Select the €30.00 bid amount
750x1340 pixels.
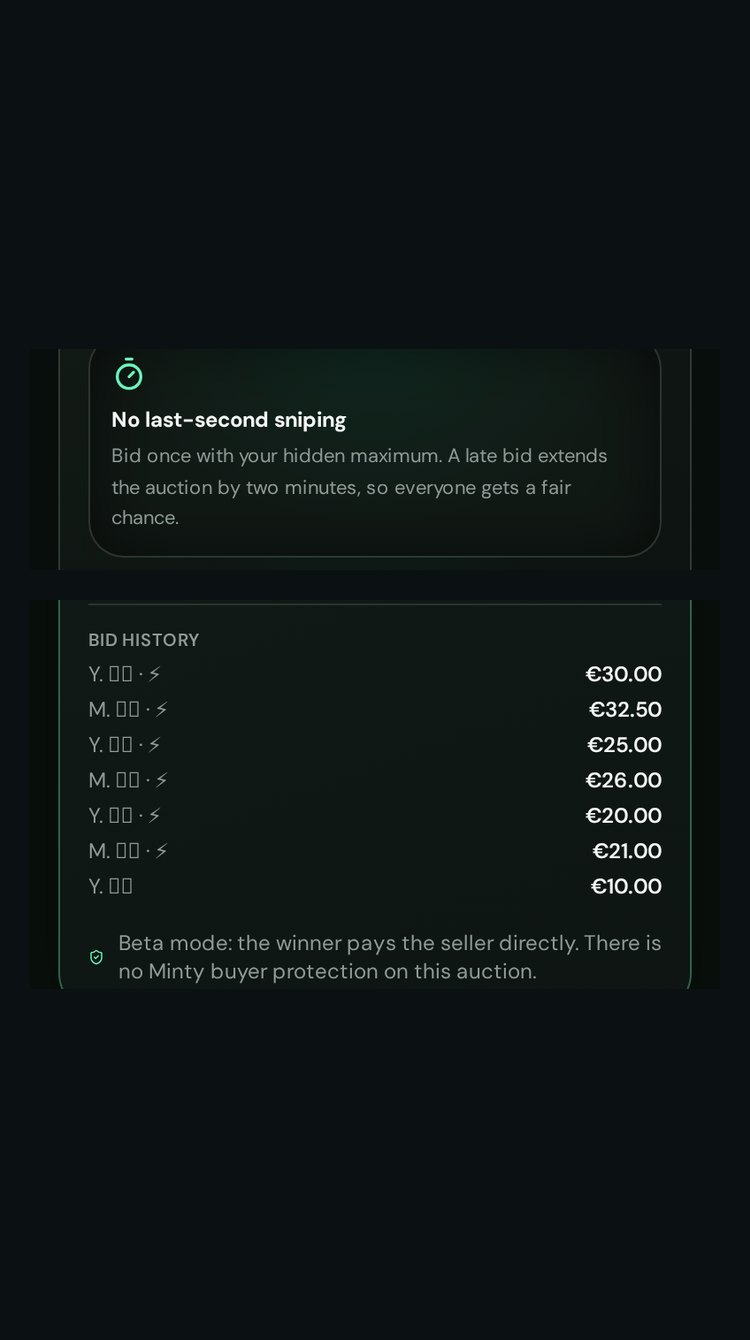point(624,674)
